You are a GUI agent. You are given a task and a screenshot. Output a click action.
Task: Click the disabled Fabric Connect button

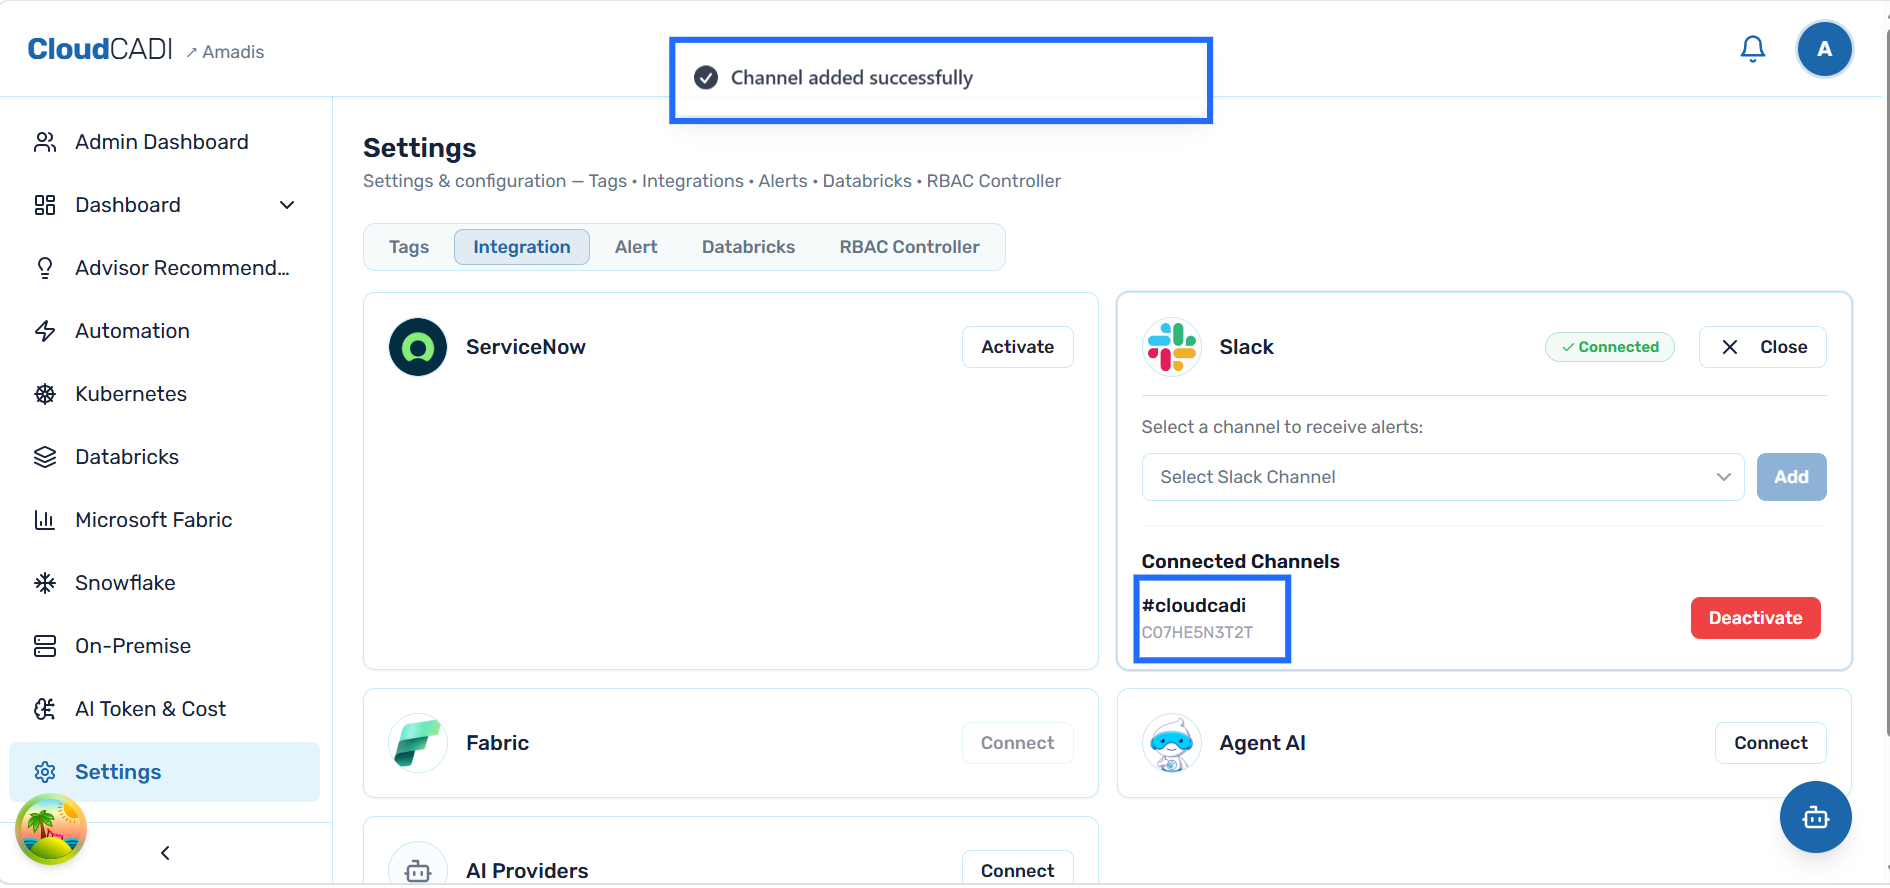[x=1017, y=743]
